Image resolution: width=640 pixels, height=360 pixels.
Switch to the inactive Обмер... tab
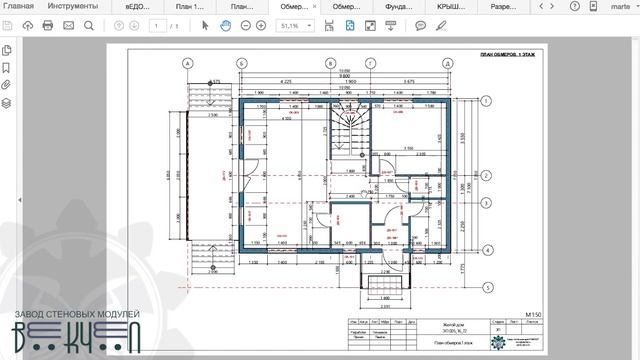point(347,7)
